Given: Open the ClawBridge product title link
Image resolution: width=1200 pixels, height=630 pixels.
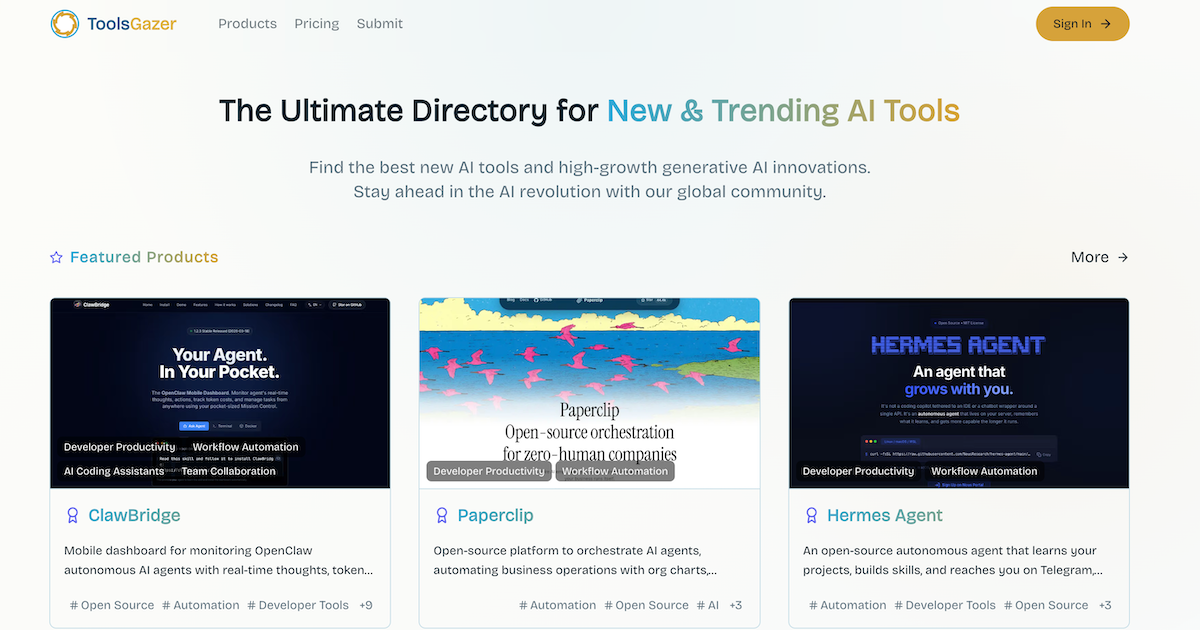Looking at the screenshot, I should click(134, 516).
